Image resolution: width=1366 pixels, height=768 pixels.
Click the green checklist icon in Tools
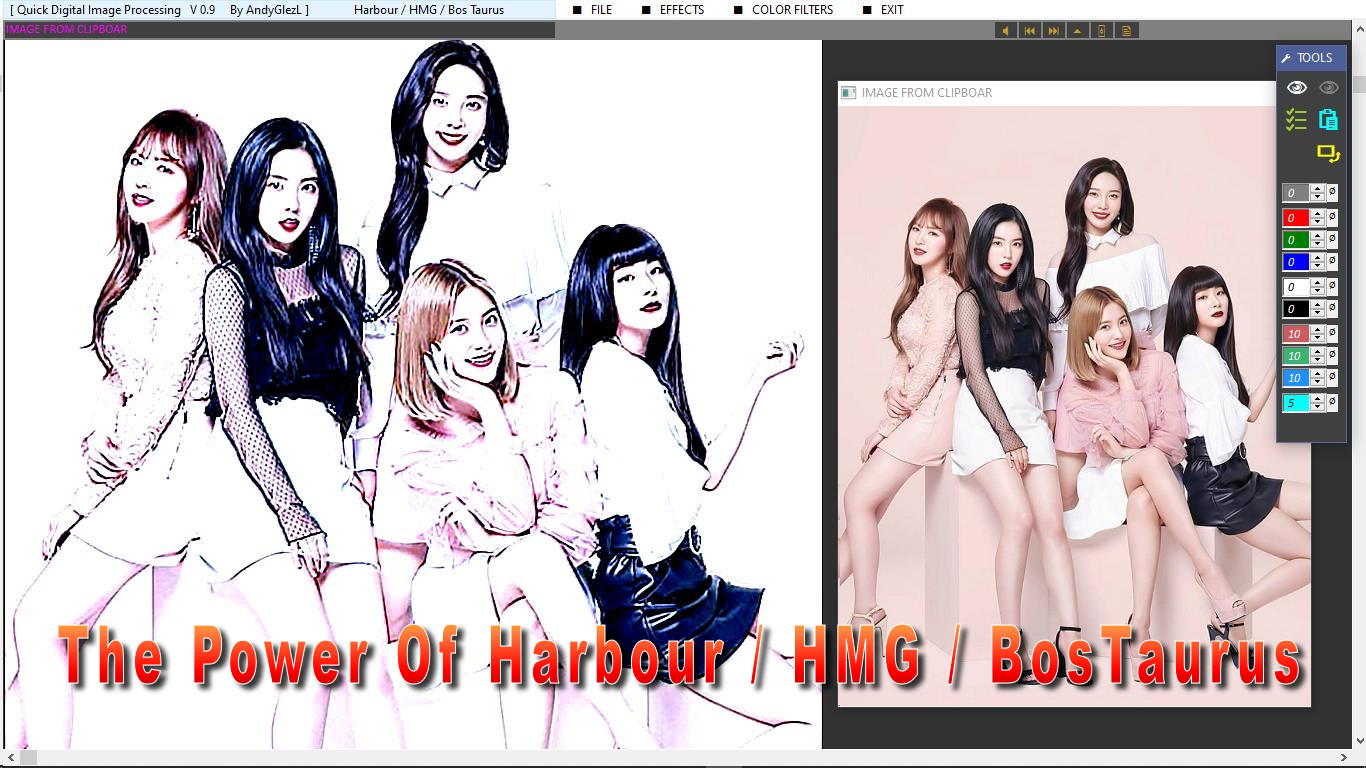click(x=1296, y=120)
